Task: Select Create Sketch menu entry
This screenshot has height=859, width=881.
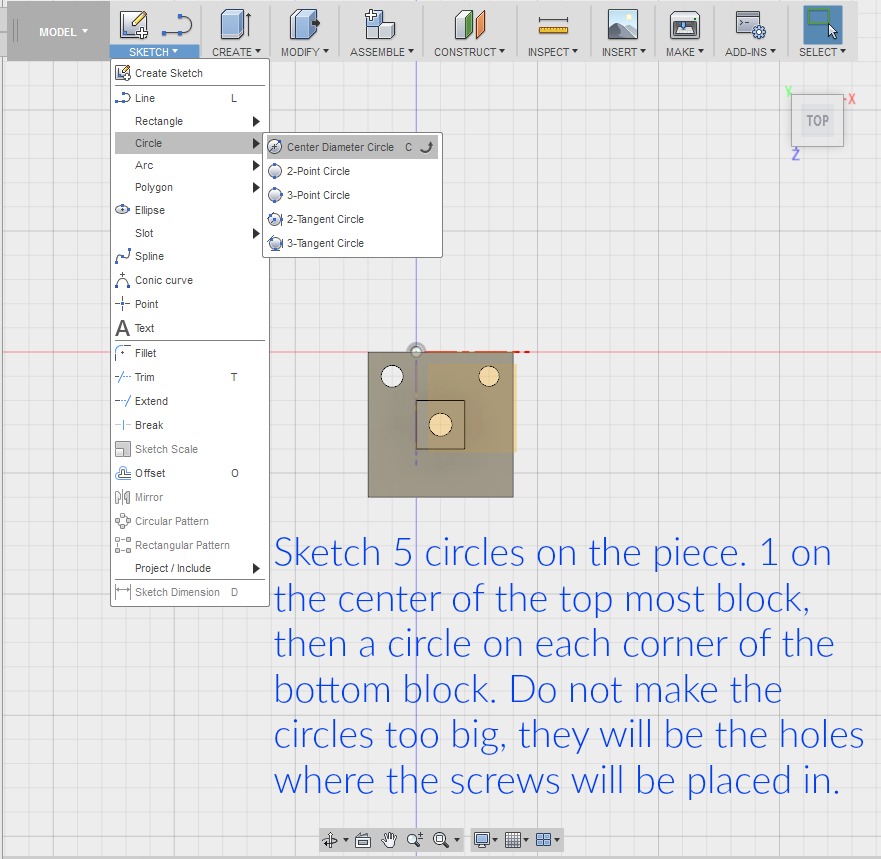Action: [x=168, y=73]
